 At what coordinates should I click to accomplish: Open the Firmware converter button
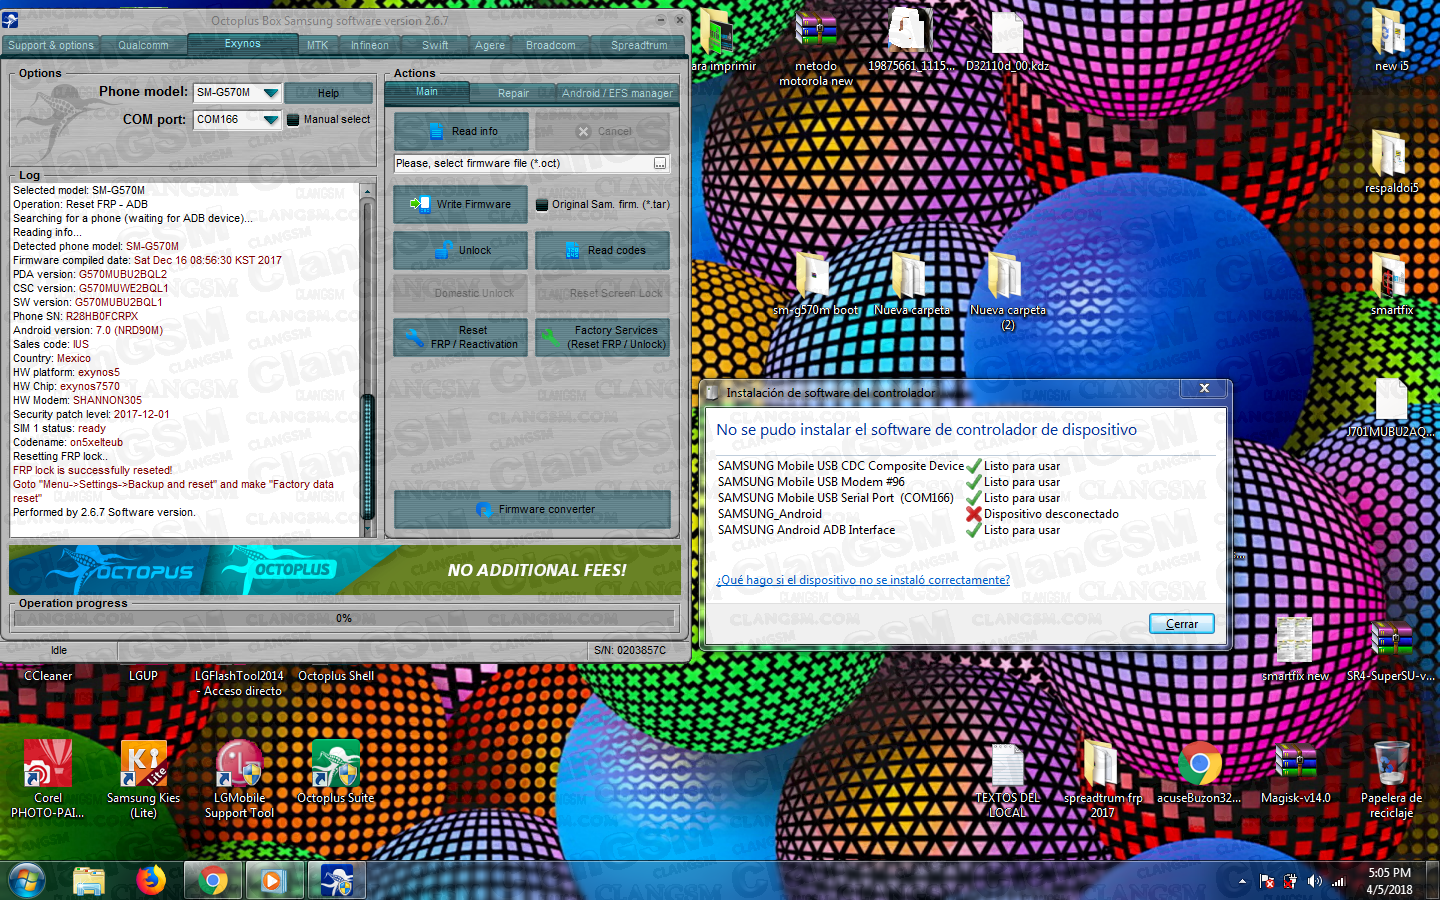tap(532, 509)
